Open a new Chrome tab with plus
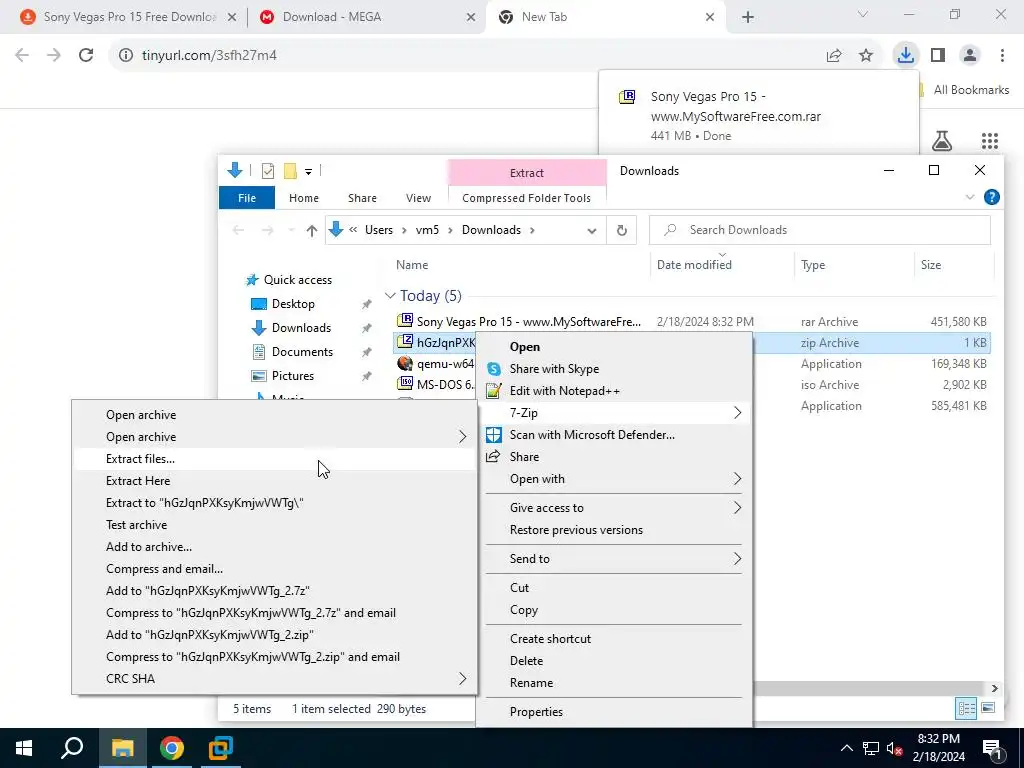Screen dimensions: 1024x768 pyautogui.click(x=748, y=17)
